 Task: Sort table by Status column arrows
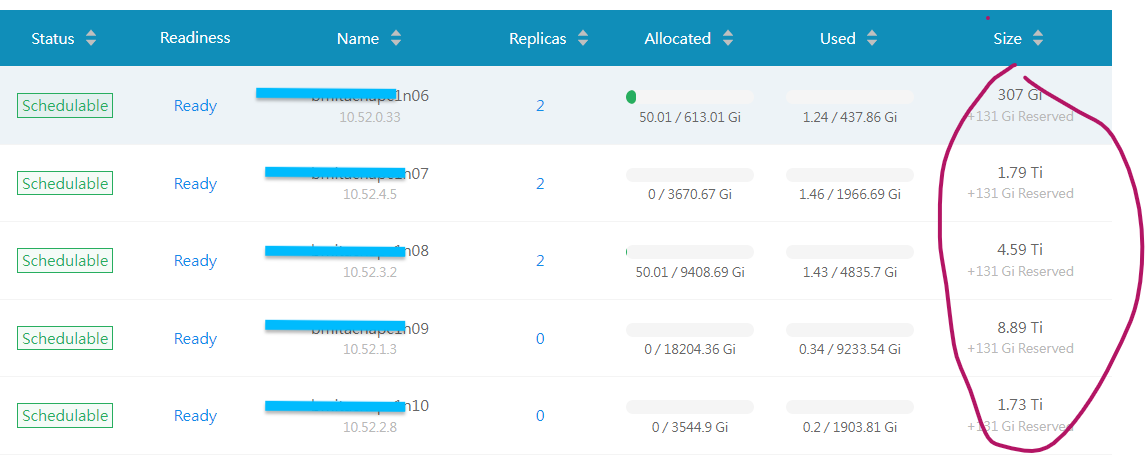click(91, 39)
